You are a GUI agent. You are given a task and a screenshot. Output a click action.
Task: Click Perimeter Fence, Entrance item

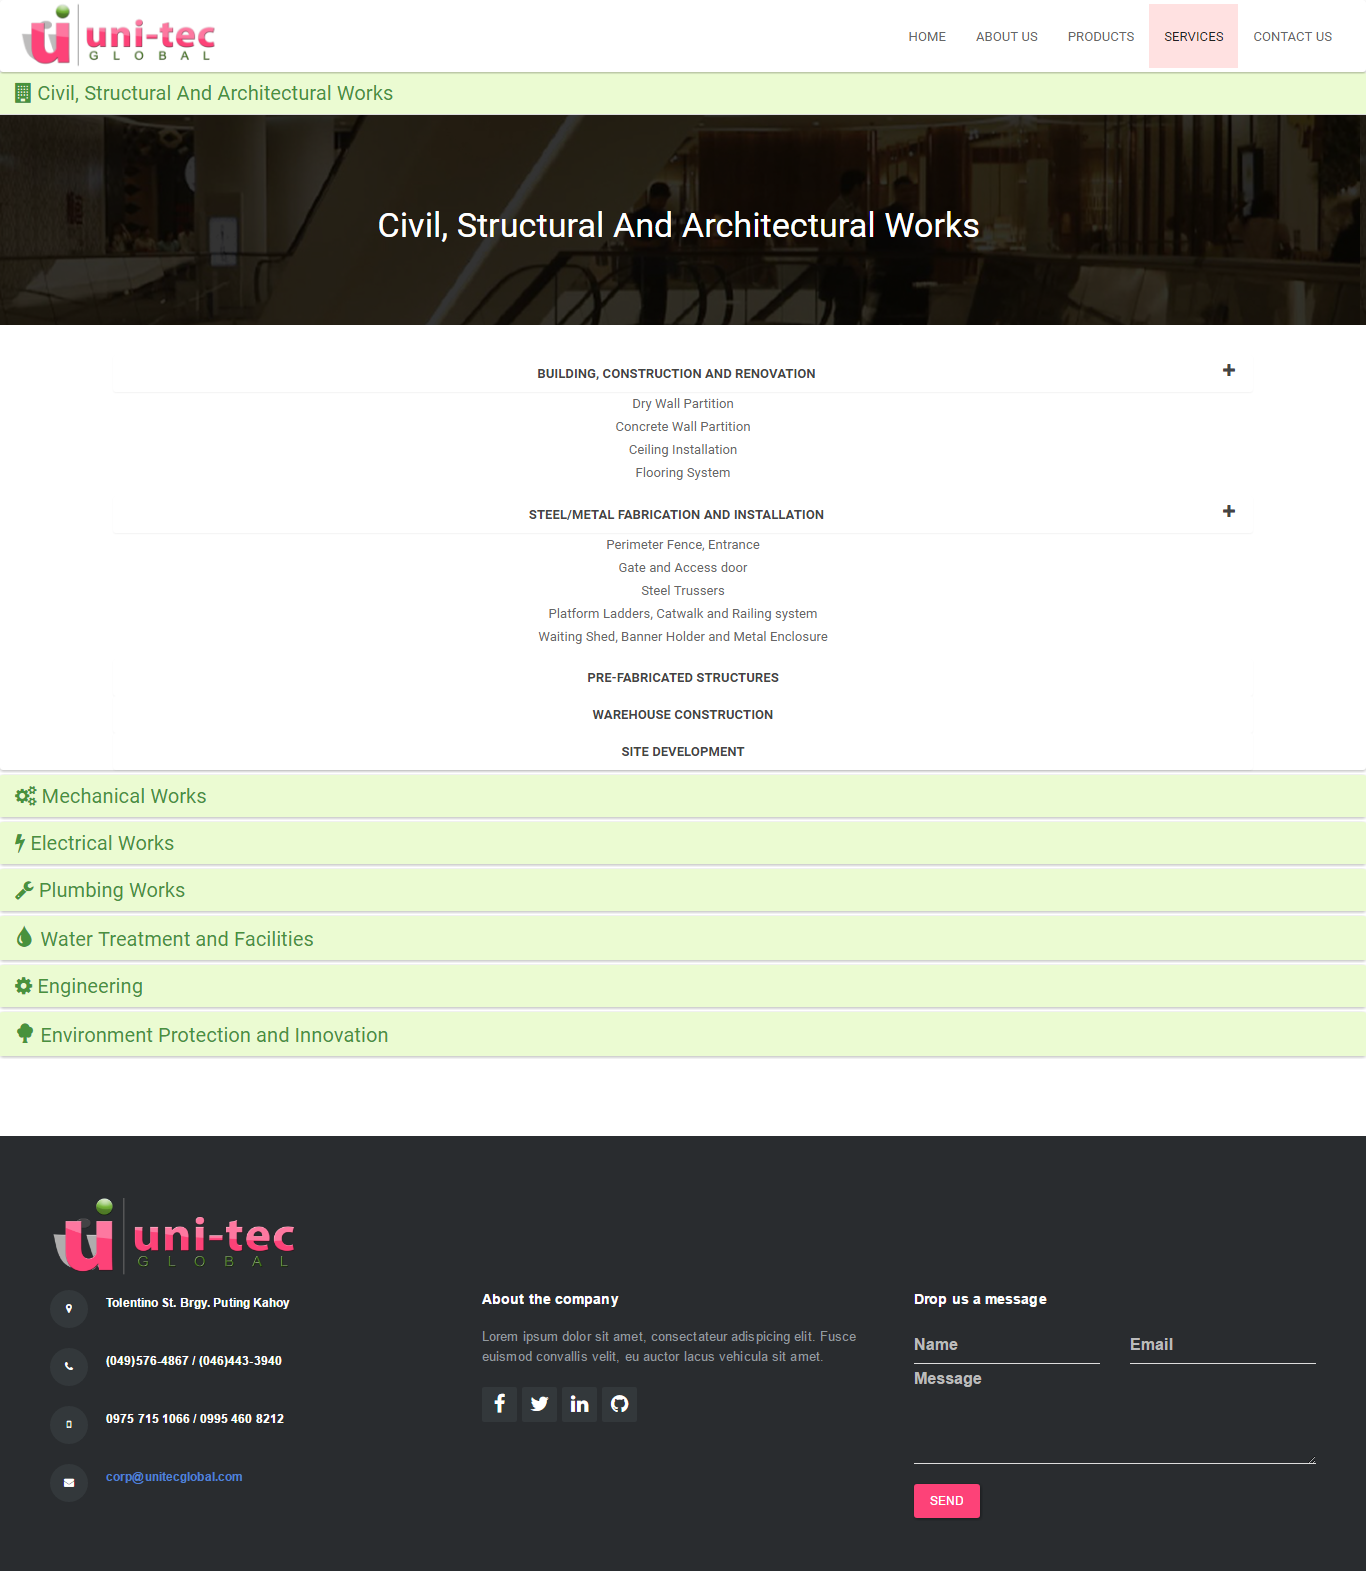[x=683, y=545]
